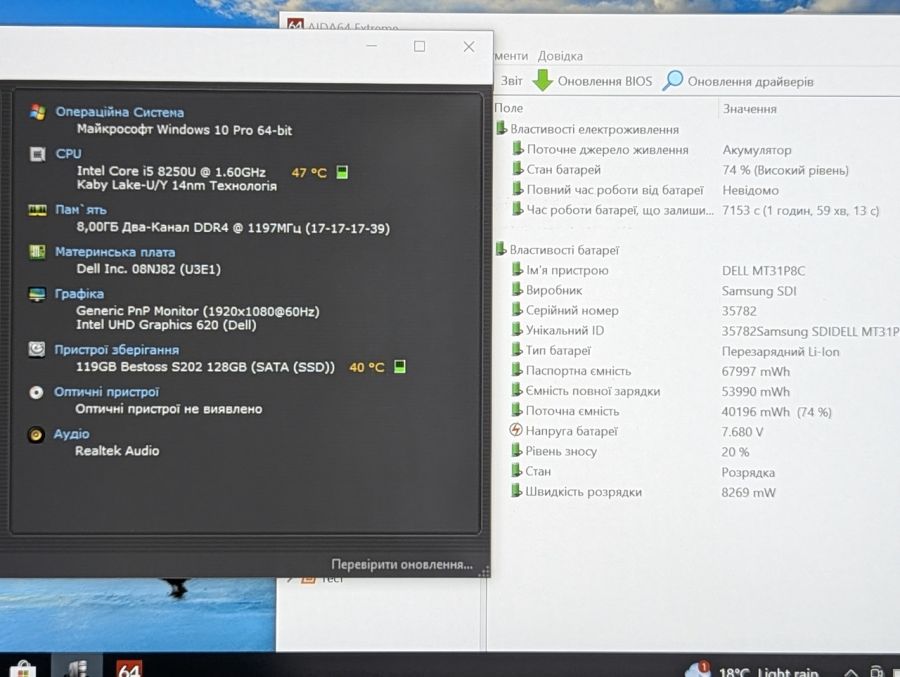900x677 pixels.
Task: Open Операційна Система section in Speccy
Action: pyautogui.click(x=119, y=112)
